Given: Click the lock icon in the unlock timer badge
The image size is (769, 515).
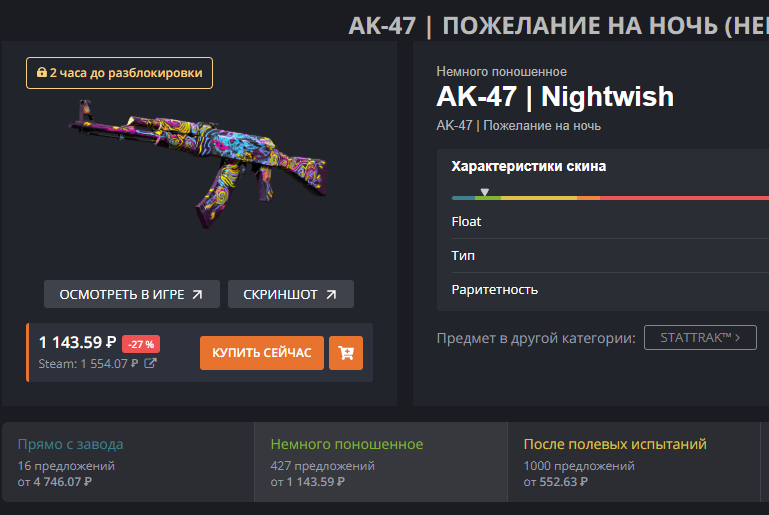Looking at the screenshot, I should (x=42, y=73).
